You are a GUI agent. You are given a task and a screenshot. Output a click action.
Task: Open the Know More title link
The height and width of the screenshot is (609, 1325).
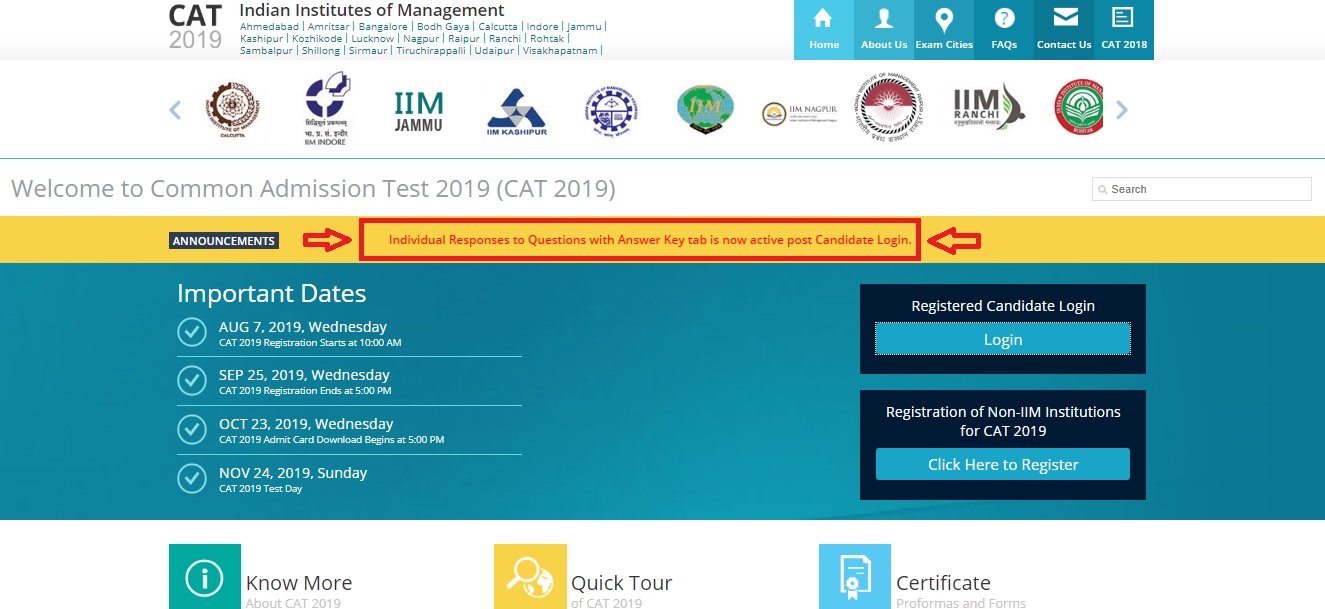(x=299, y=583)
